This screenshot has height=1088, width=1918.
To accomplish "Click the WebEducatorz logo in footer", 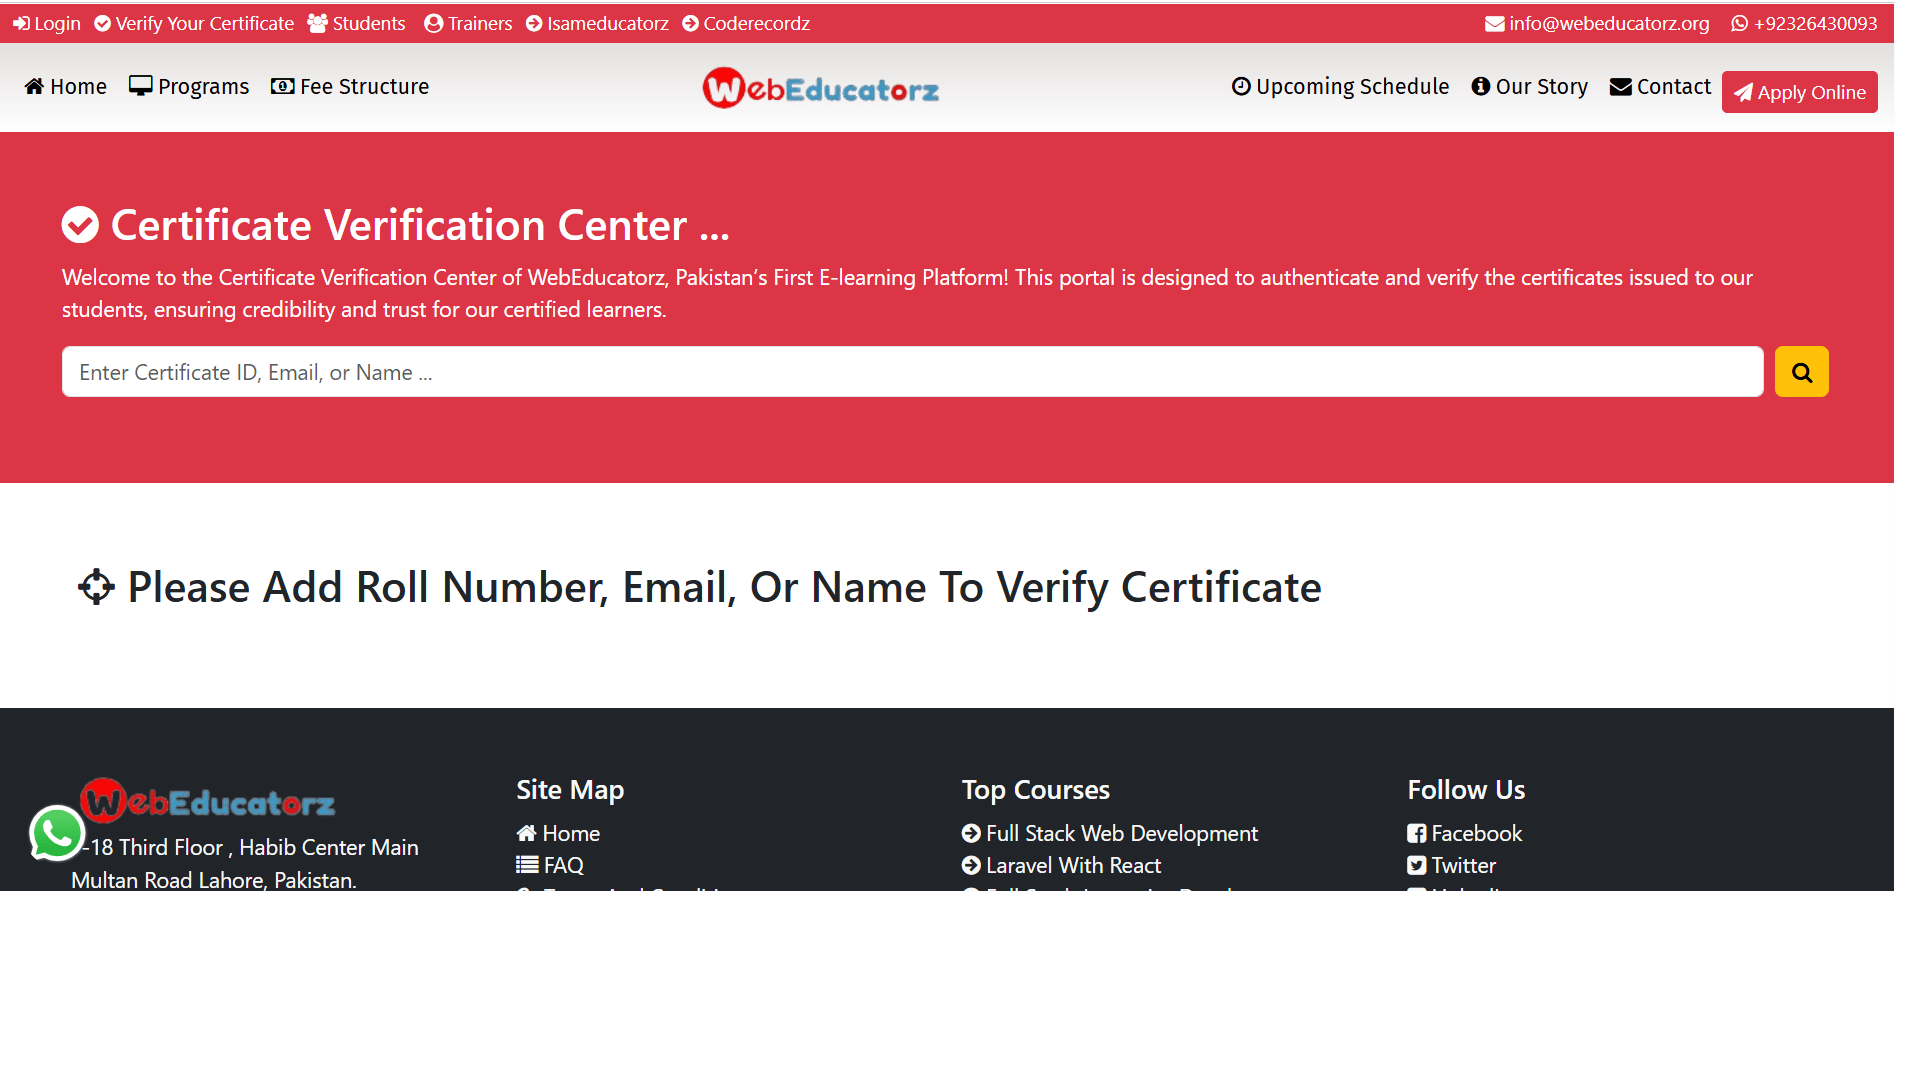I will tap(208, 801).
